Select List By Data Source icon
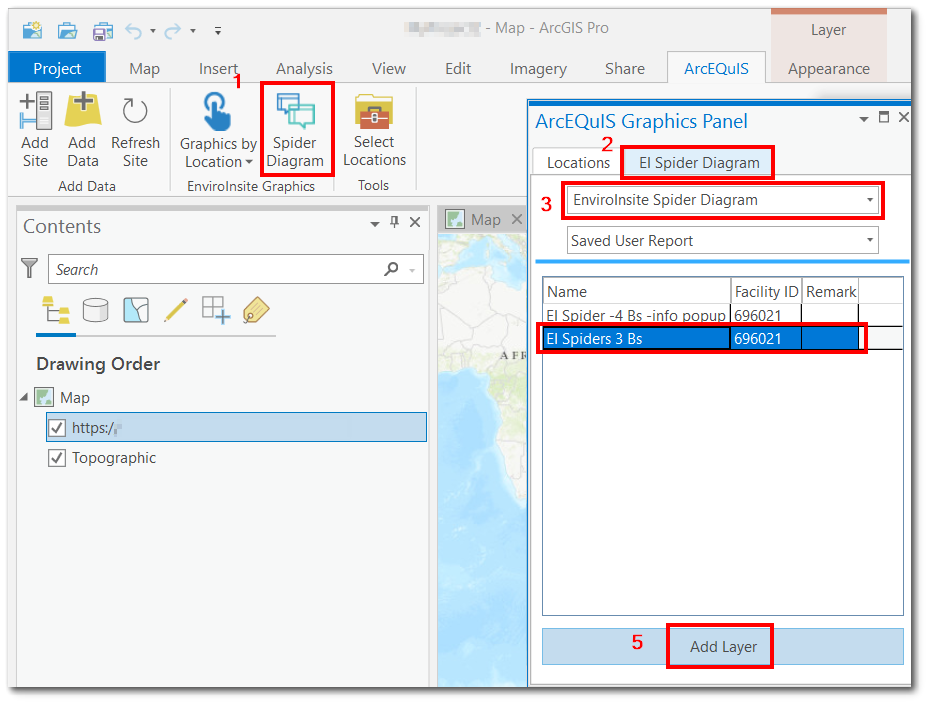This screenshot has height=703, width=927. point(96,310)
